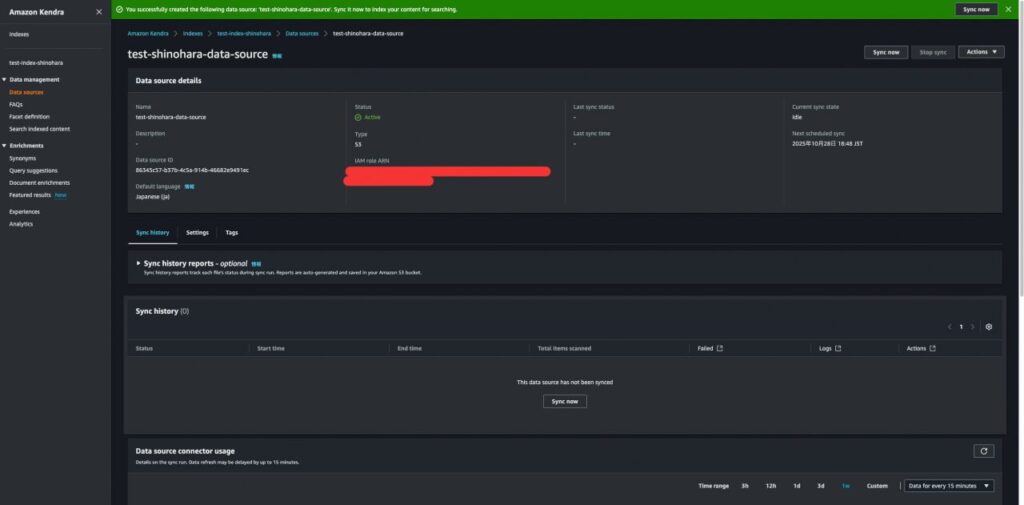Viewport: 1024px width, 505px height.
Task: Select the 3h time range option
Action: click(x=745, y=486)
